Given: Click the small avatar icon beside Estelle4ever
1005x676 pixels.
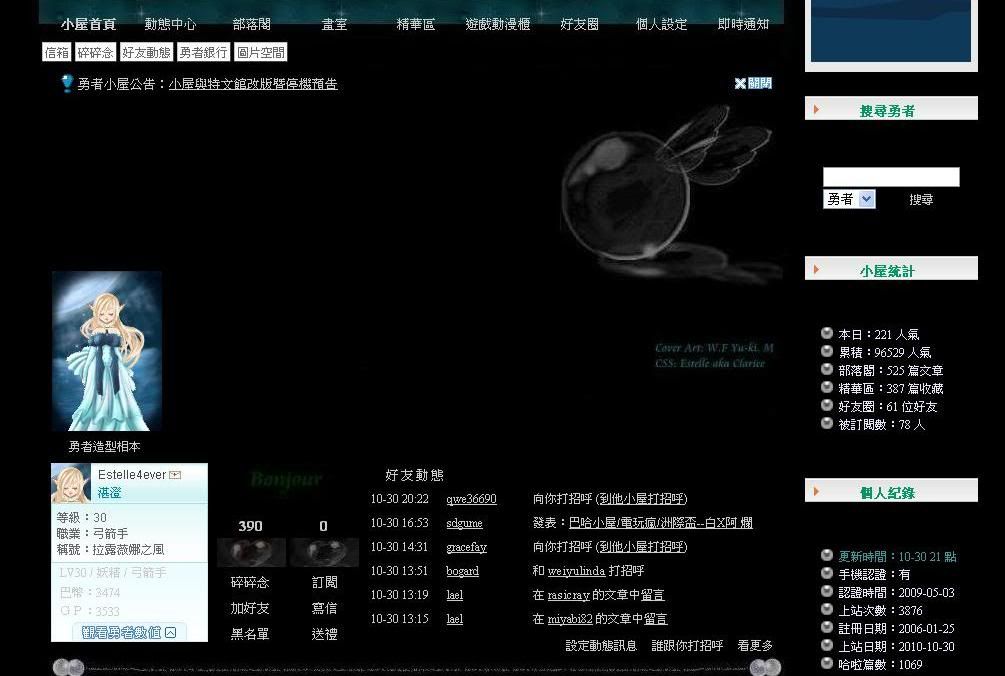Looking at the screenshot, I should tap(71, 484).
